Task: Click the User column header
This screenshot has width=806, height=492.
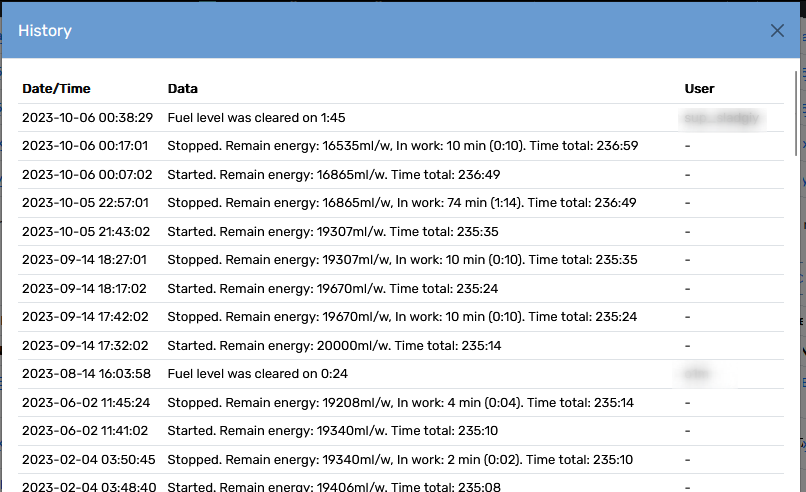Action: [699, 88]
